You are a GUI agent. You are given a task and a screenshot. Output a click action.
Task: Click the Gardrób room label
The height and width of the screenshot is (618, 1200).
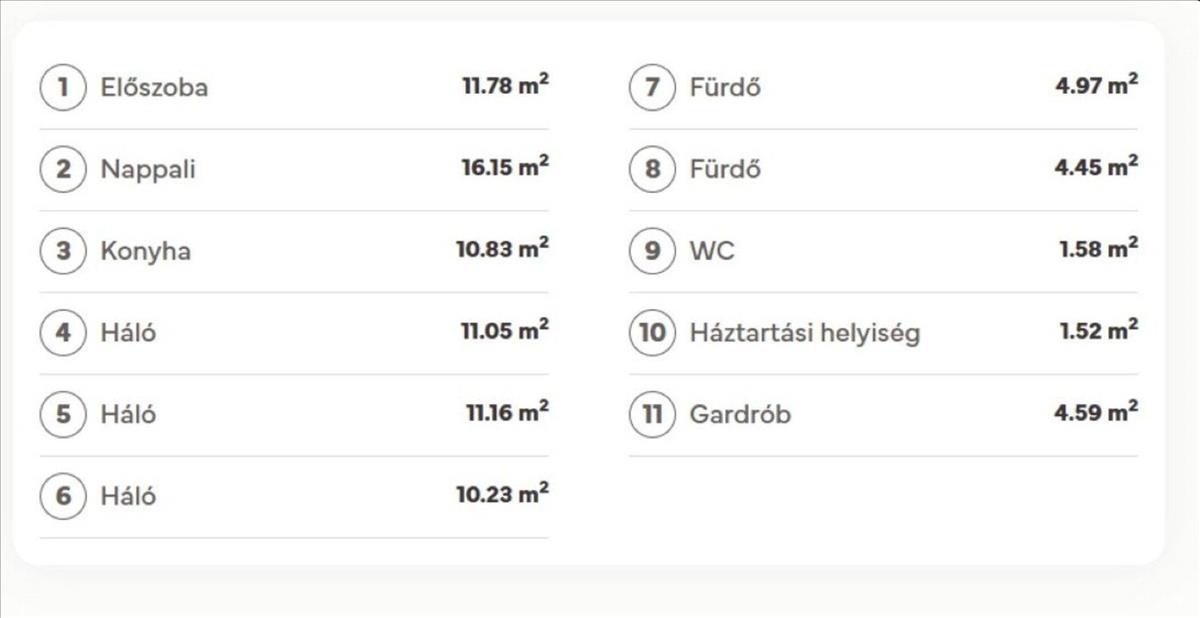(740, 414)
